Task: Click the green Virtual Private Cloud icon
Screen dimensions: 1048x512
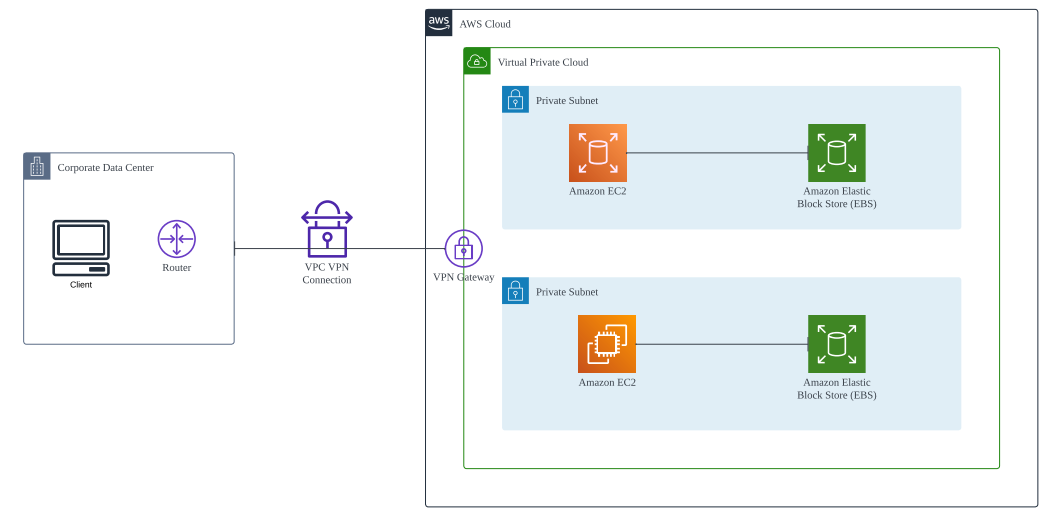Action: [x=477, y=61]
